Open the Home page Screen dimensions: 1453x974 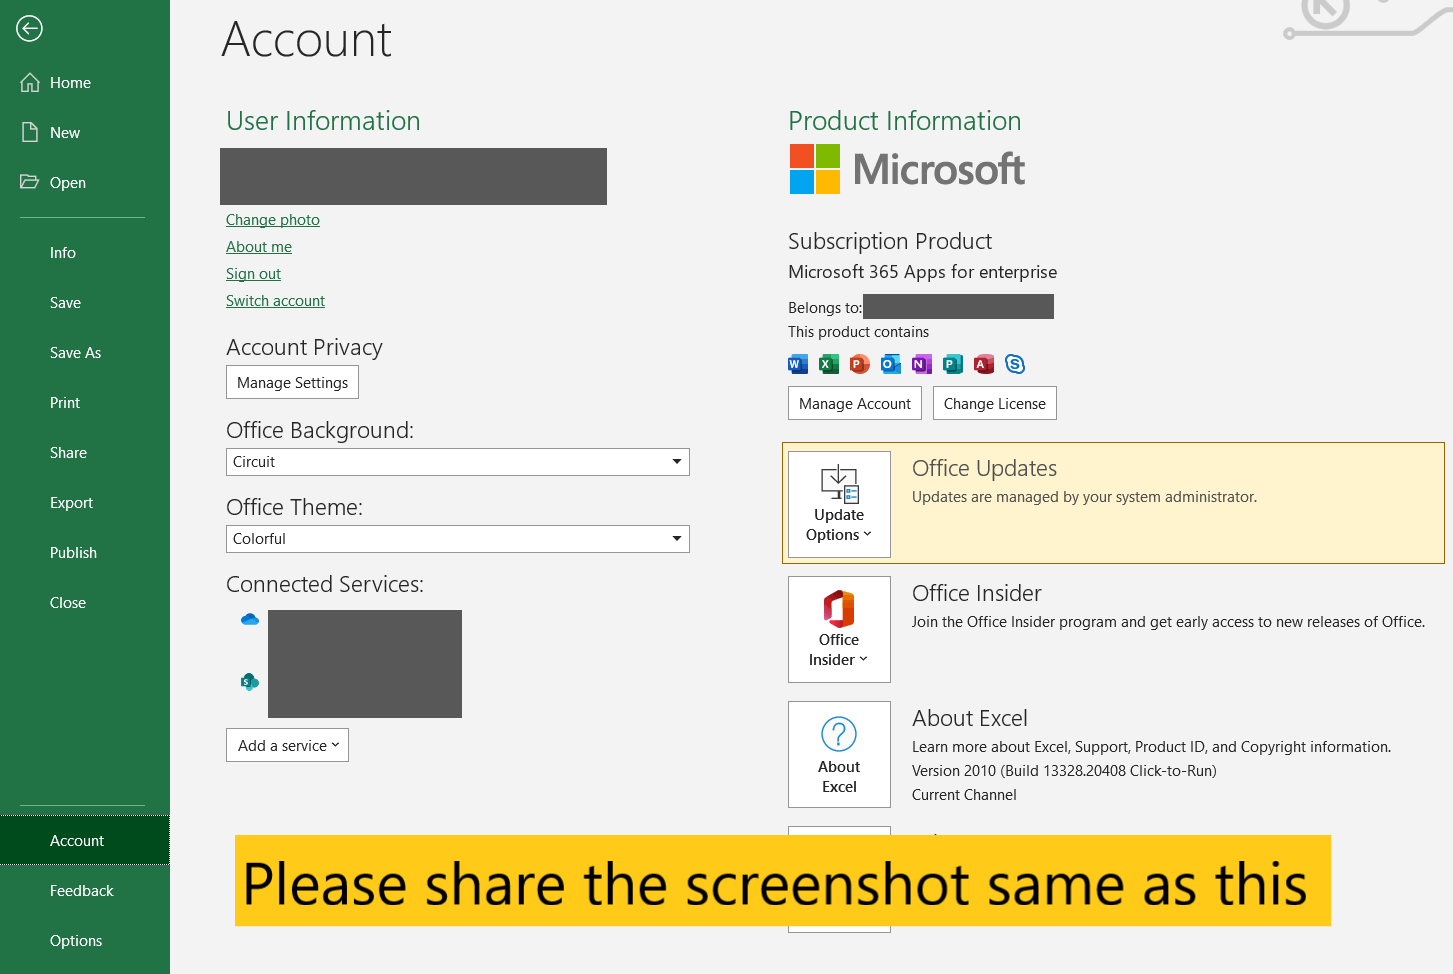pyautogui.click(x=84, y=83)
